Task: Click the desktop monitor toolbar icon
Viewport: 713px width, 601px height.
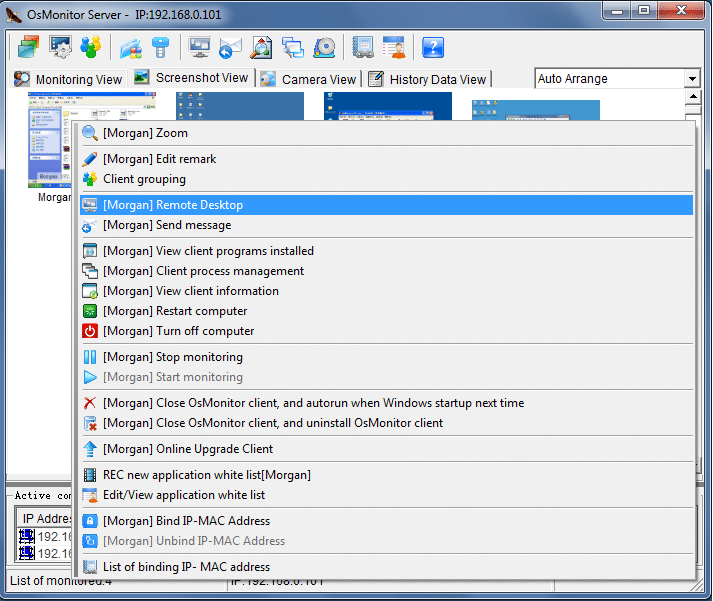Action: coord(200,47)
